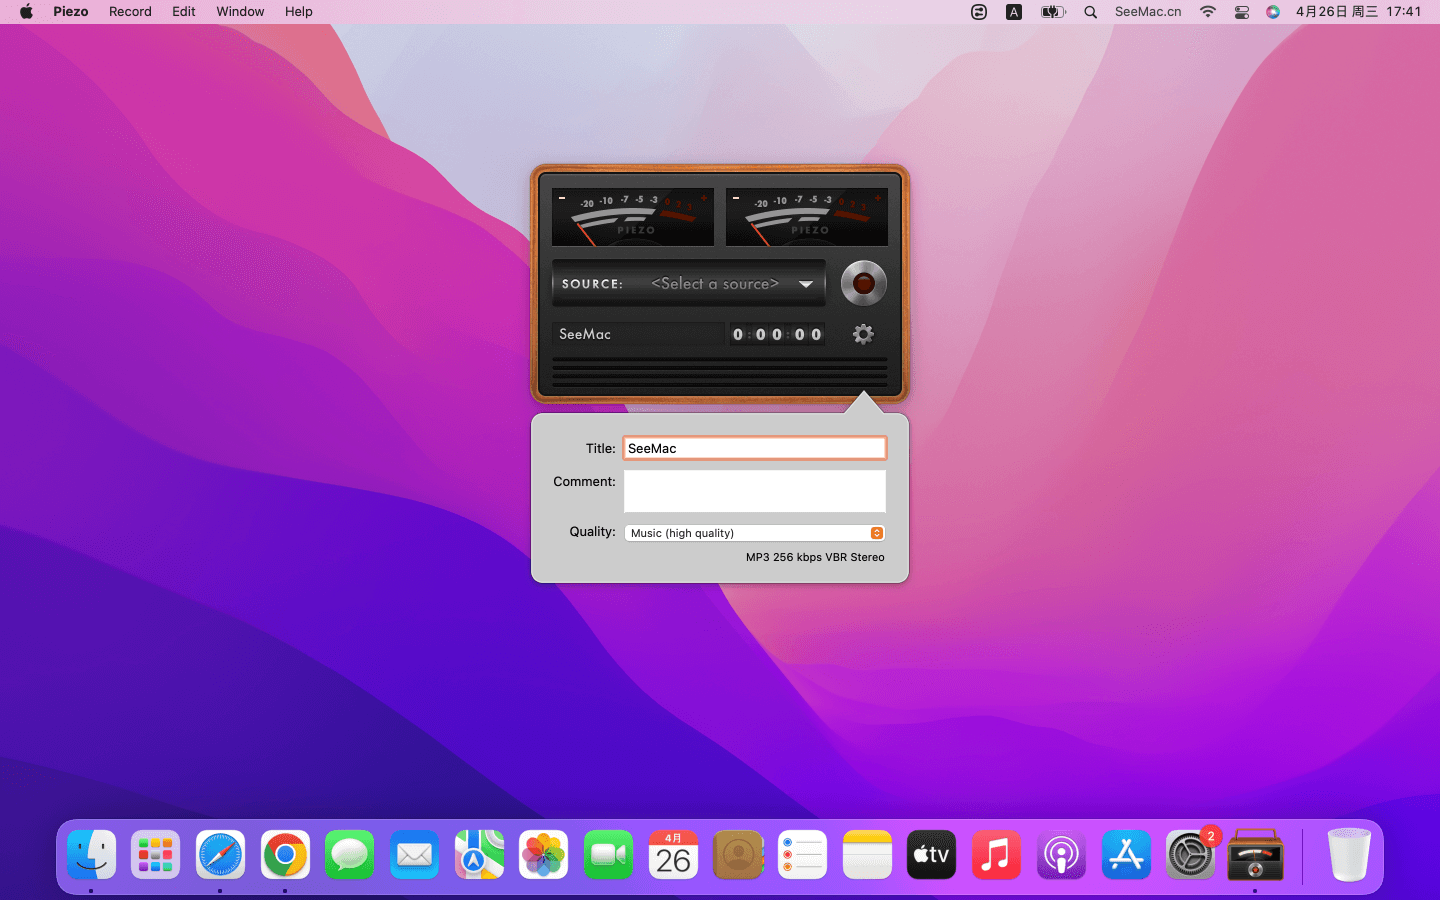
Task: Open the Quality dropdown showing Music (high quality)
Action: tap(754, 533)
